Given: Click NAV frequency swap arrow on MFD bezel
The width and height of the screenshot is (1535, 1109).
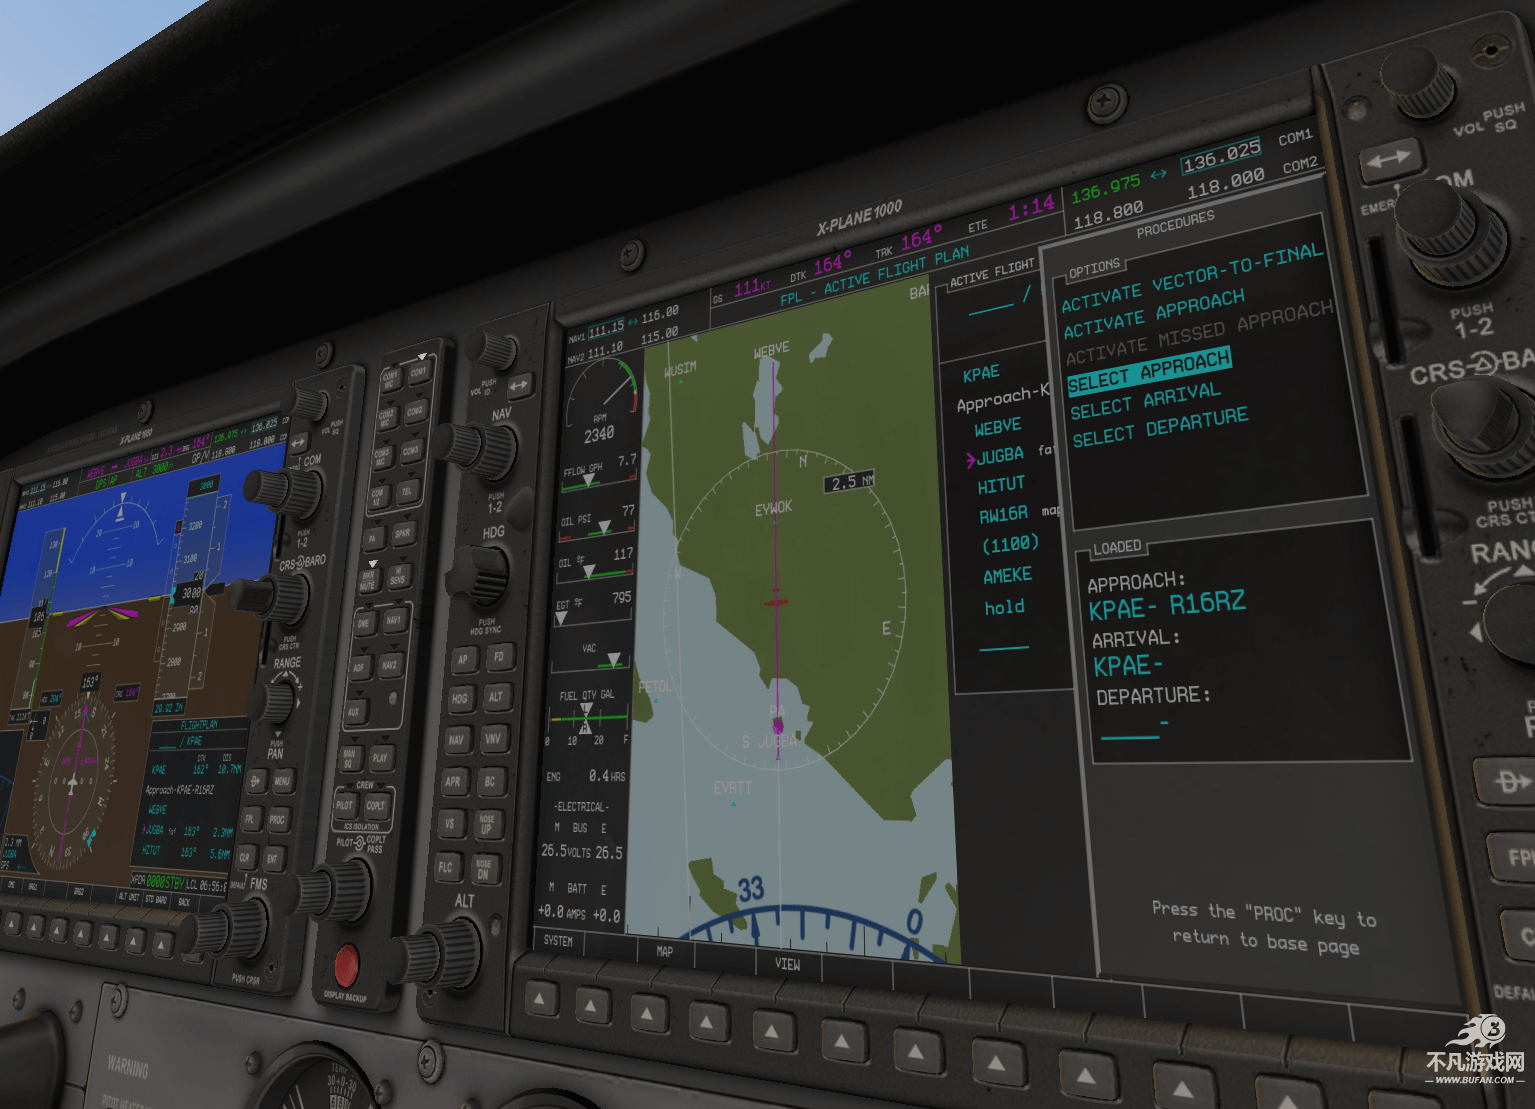Looking at the screenshot, I should (x=518, y=385).
